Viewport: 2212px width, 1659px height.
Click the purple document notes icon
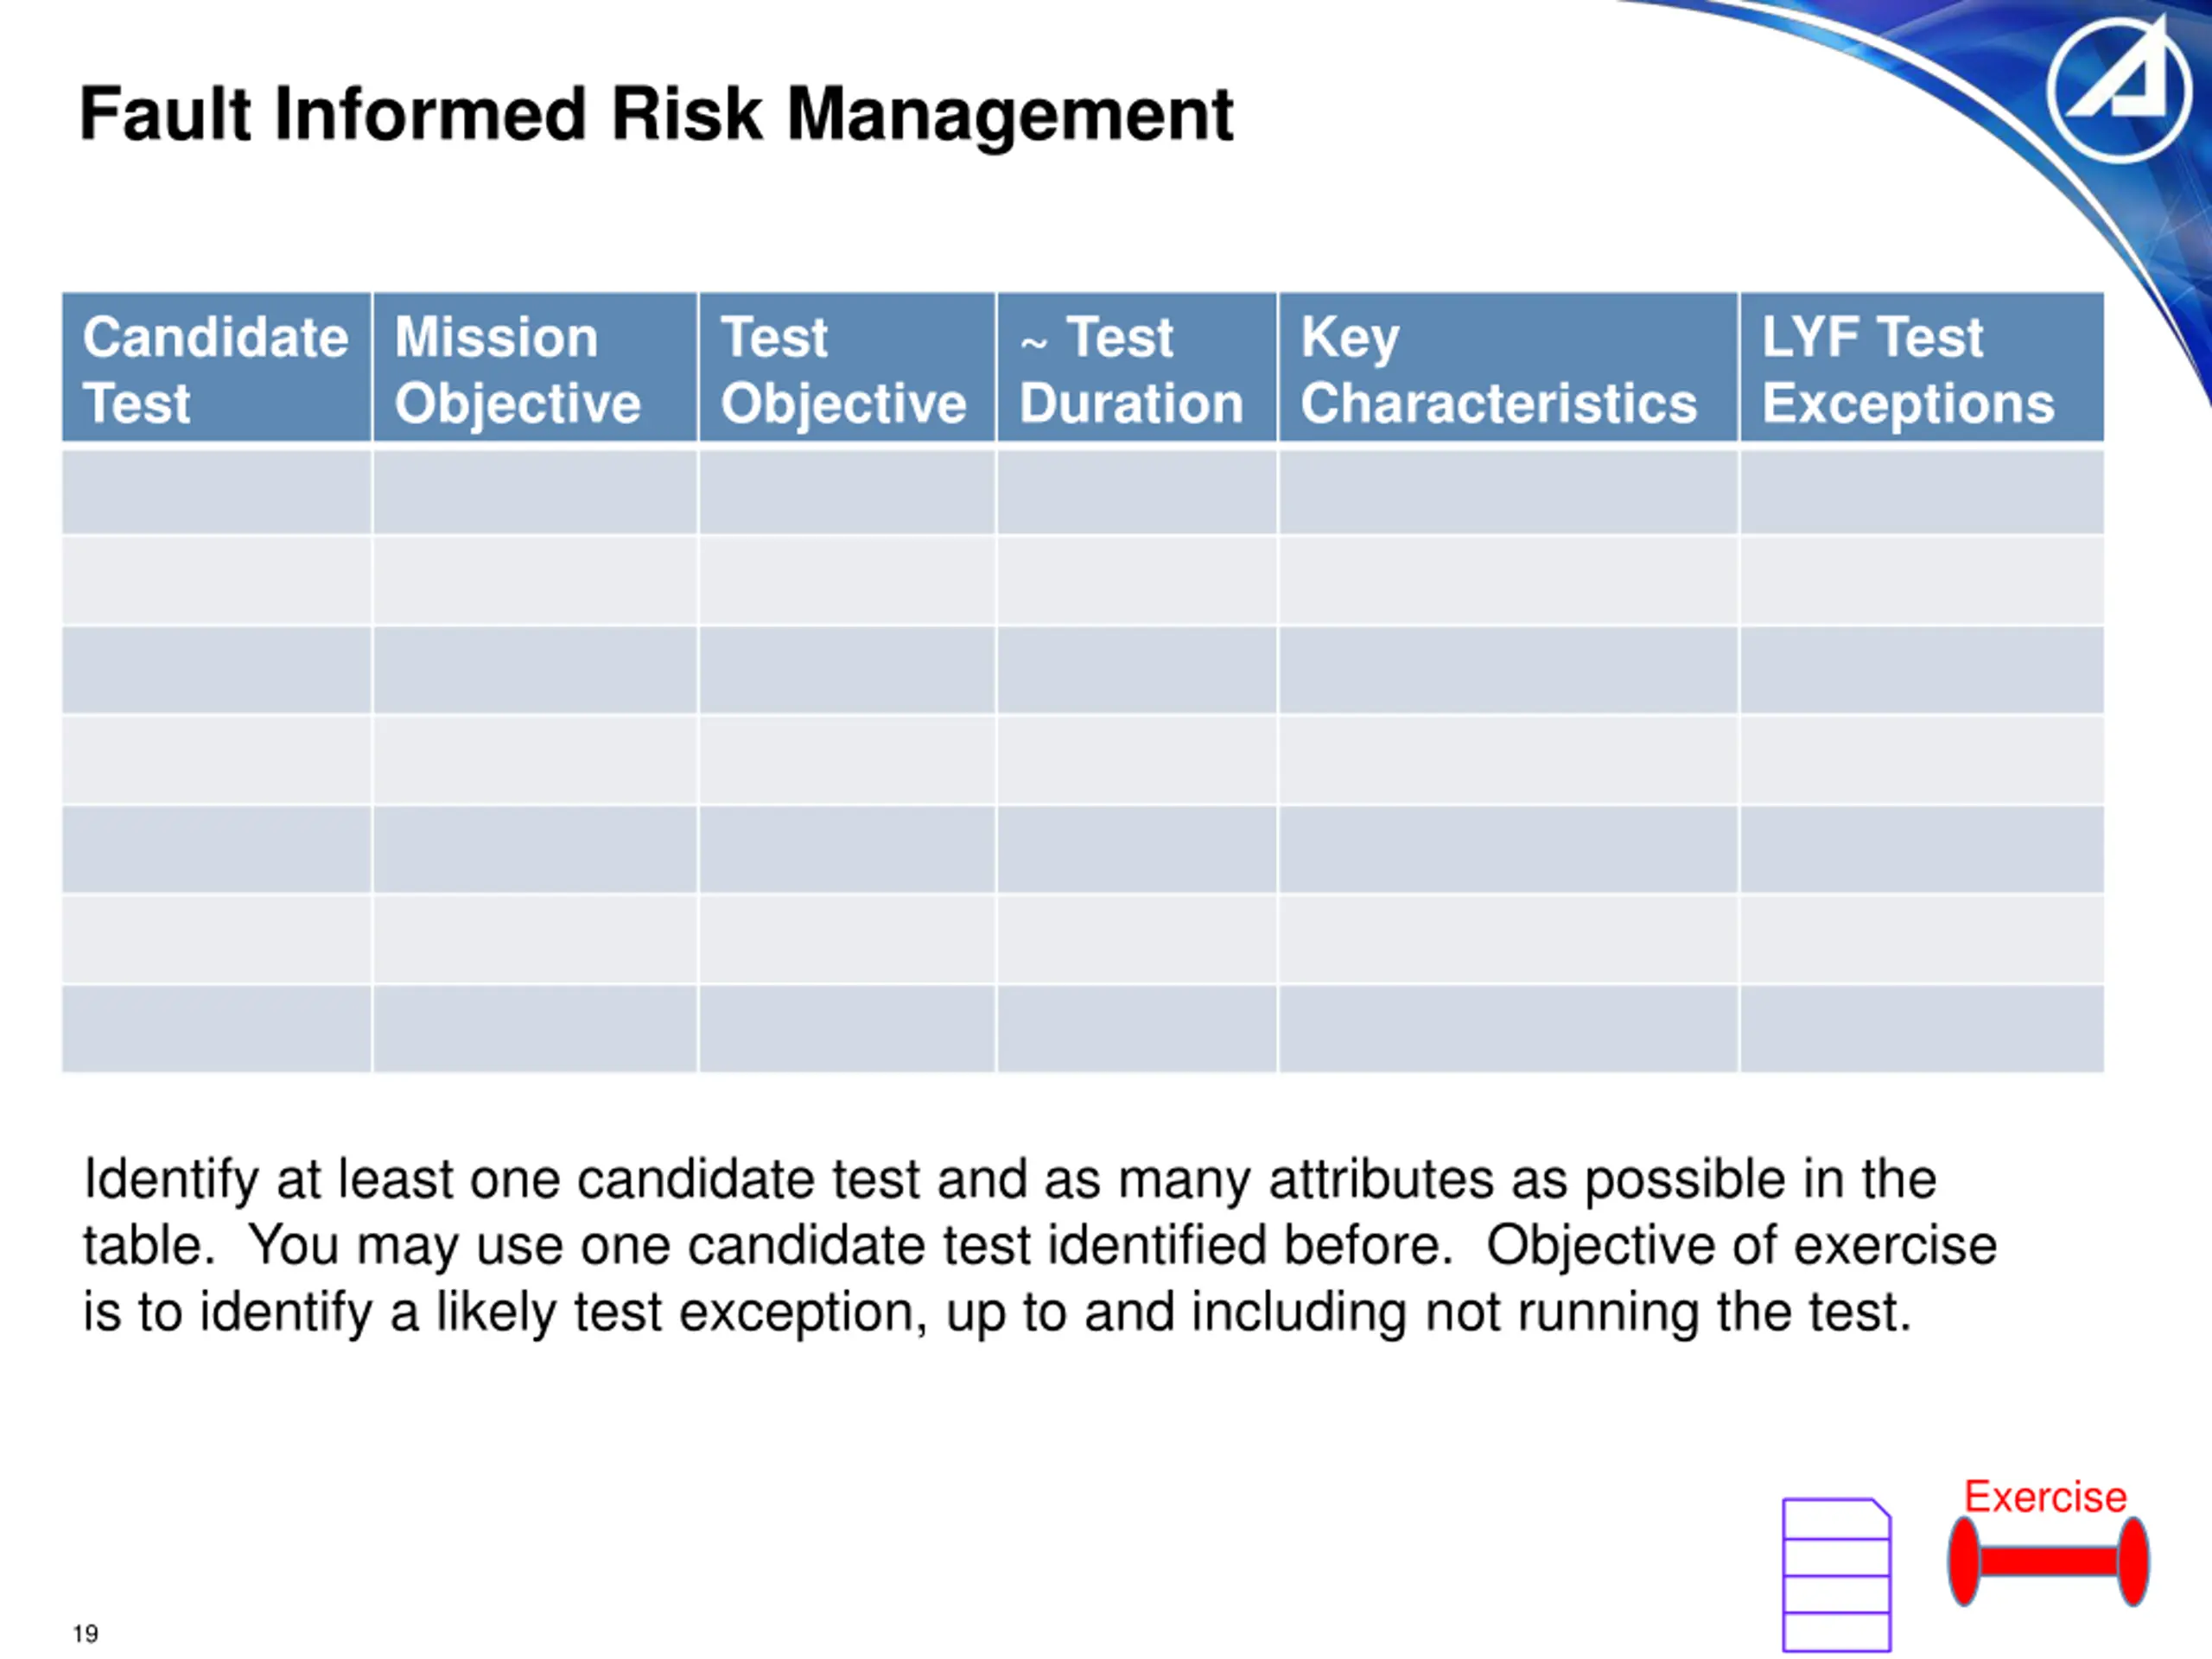click(1837, 1575)
